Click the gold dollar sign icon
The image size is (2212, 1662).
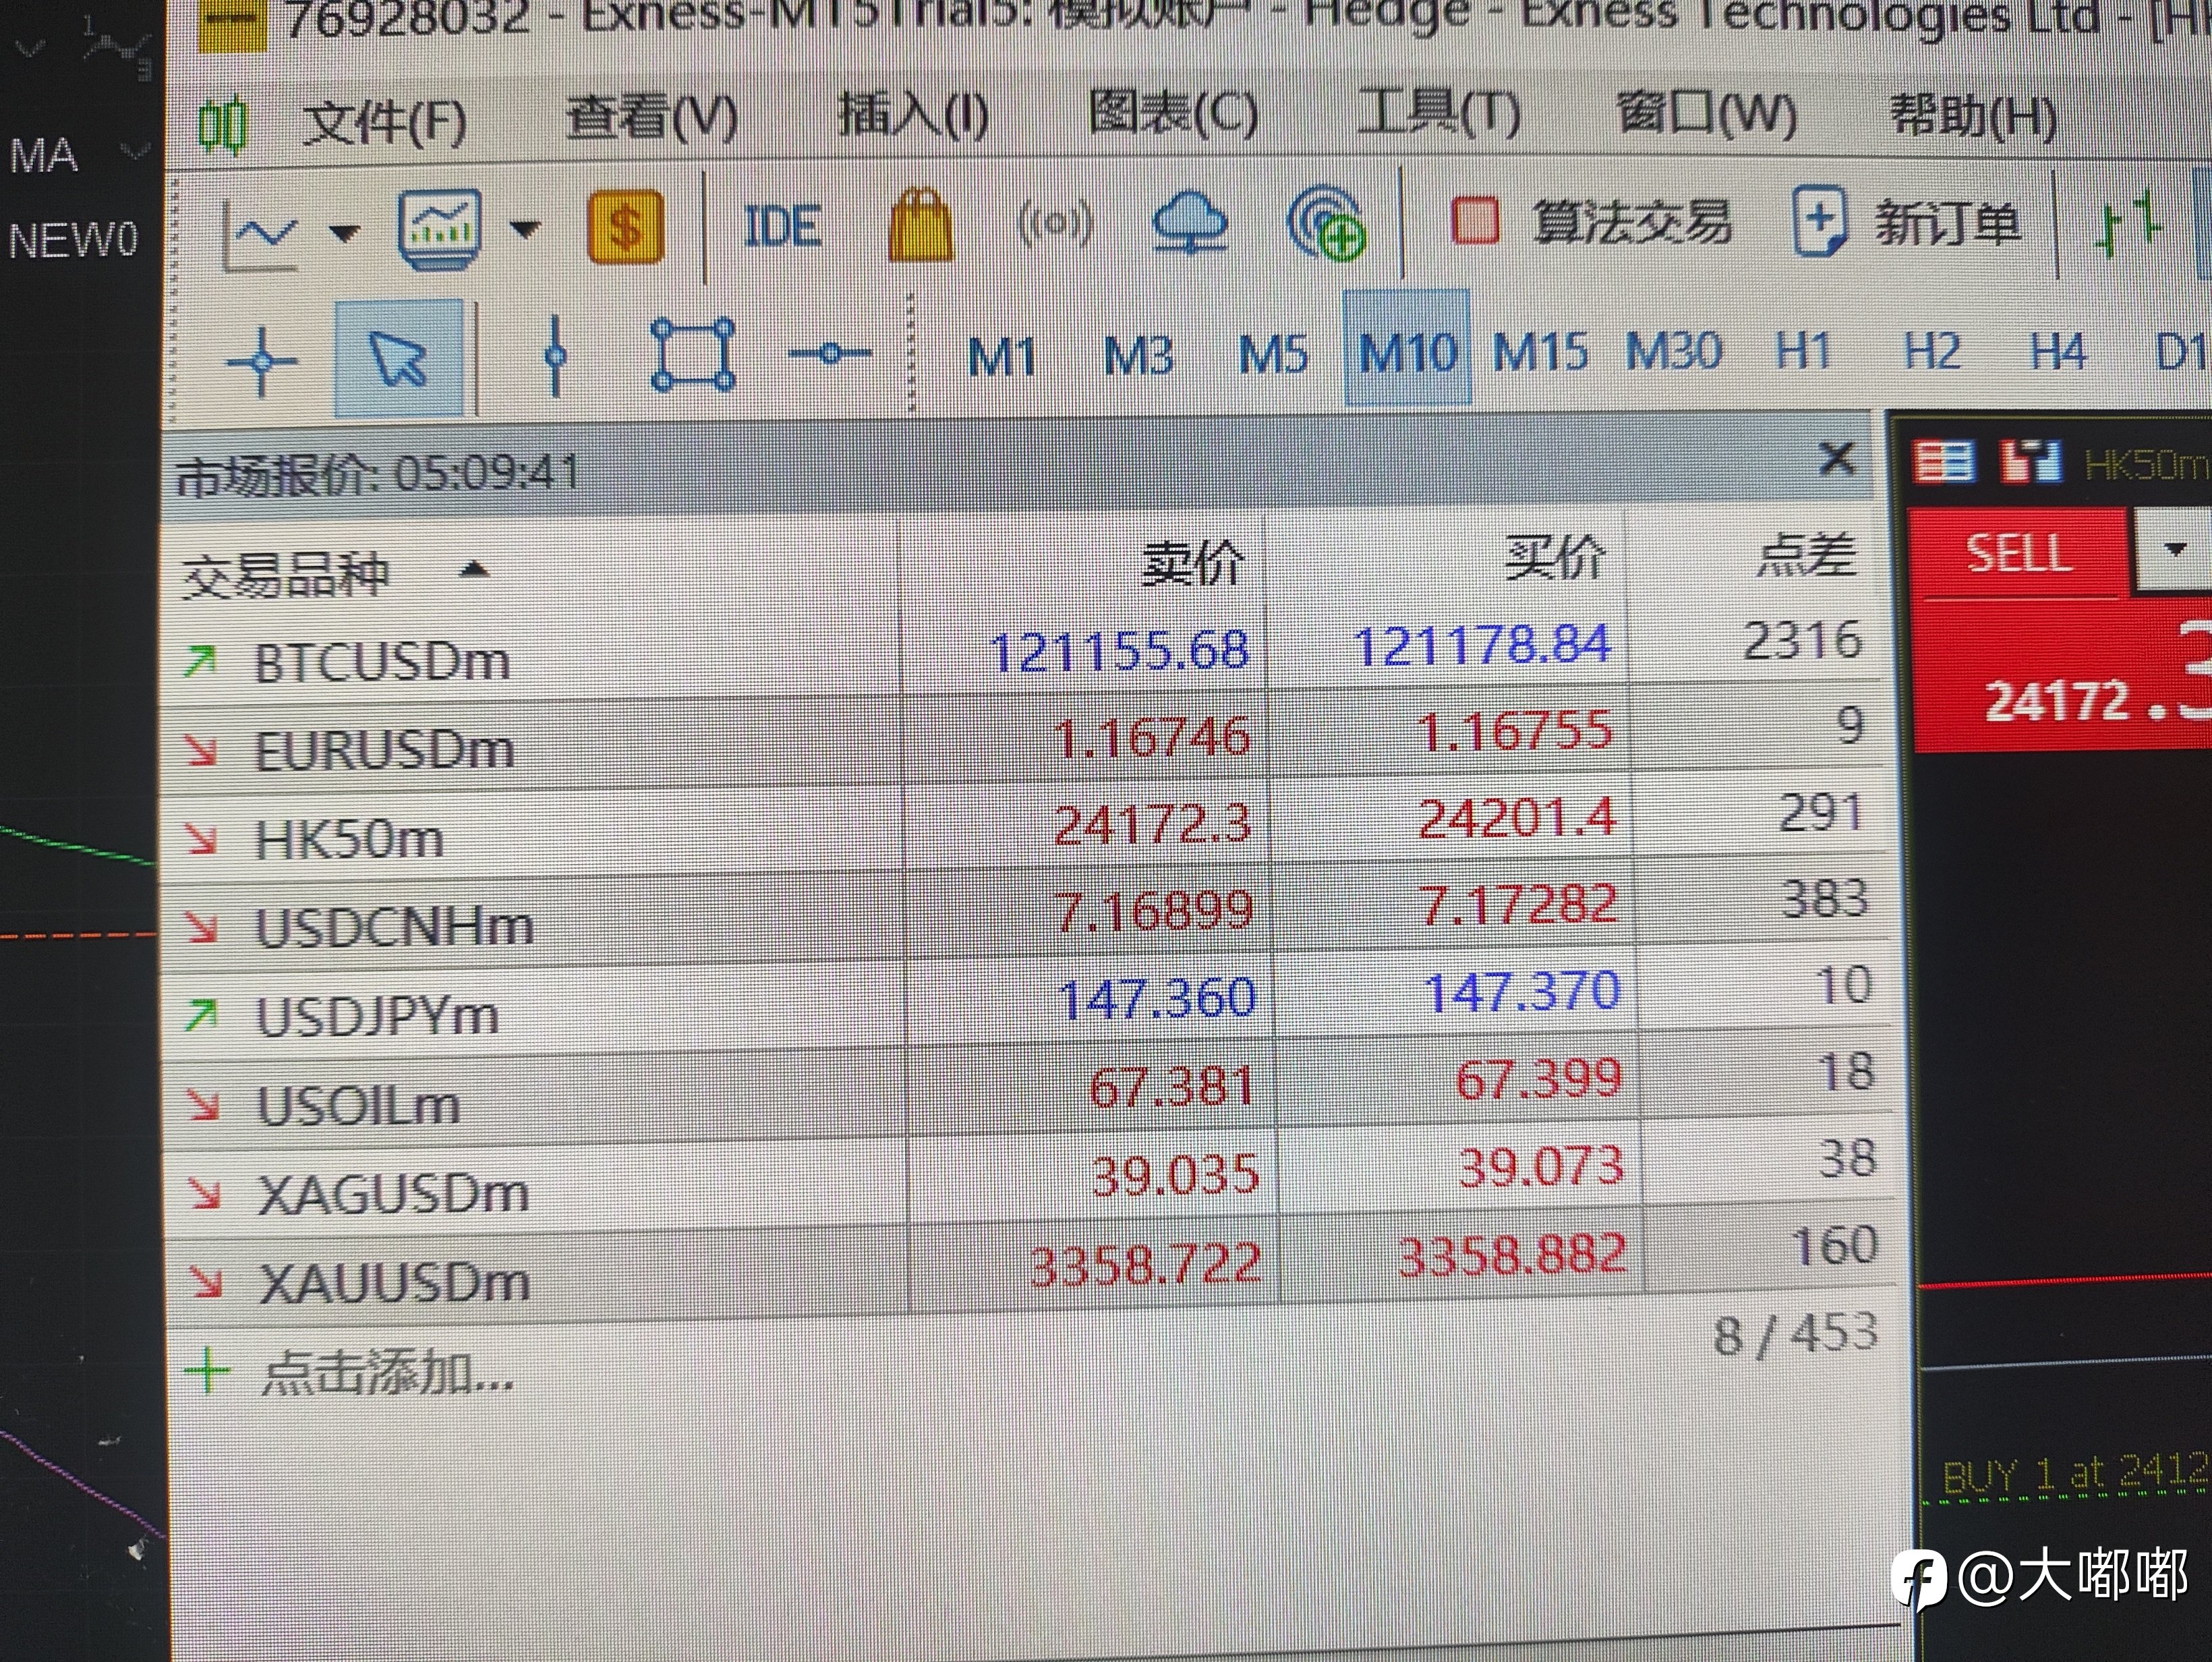625,227
